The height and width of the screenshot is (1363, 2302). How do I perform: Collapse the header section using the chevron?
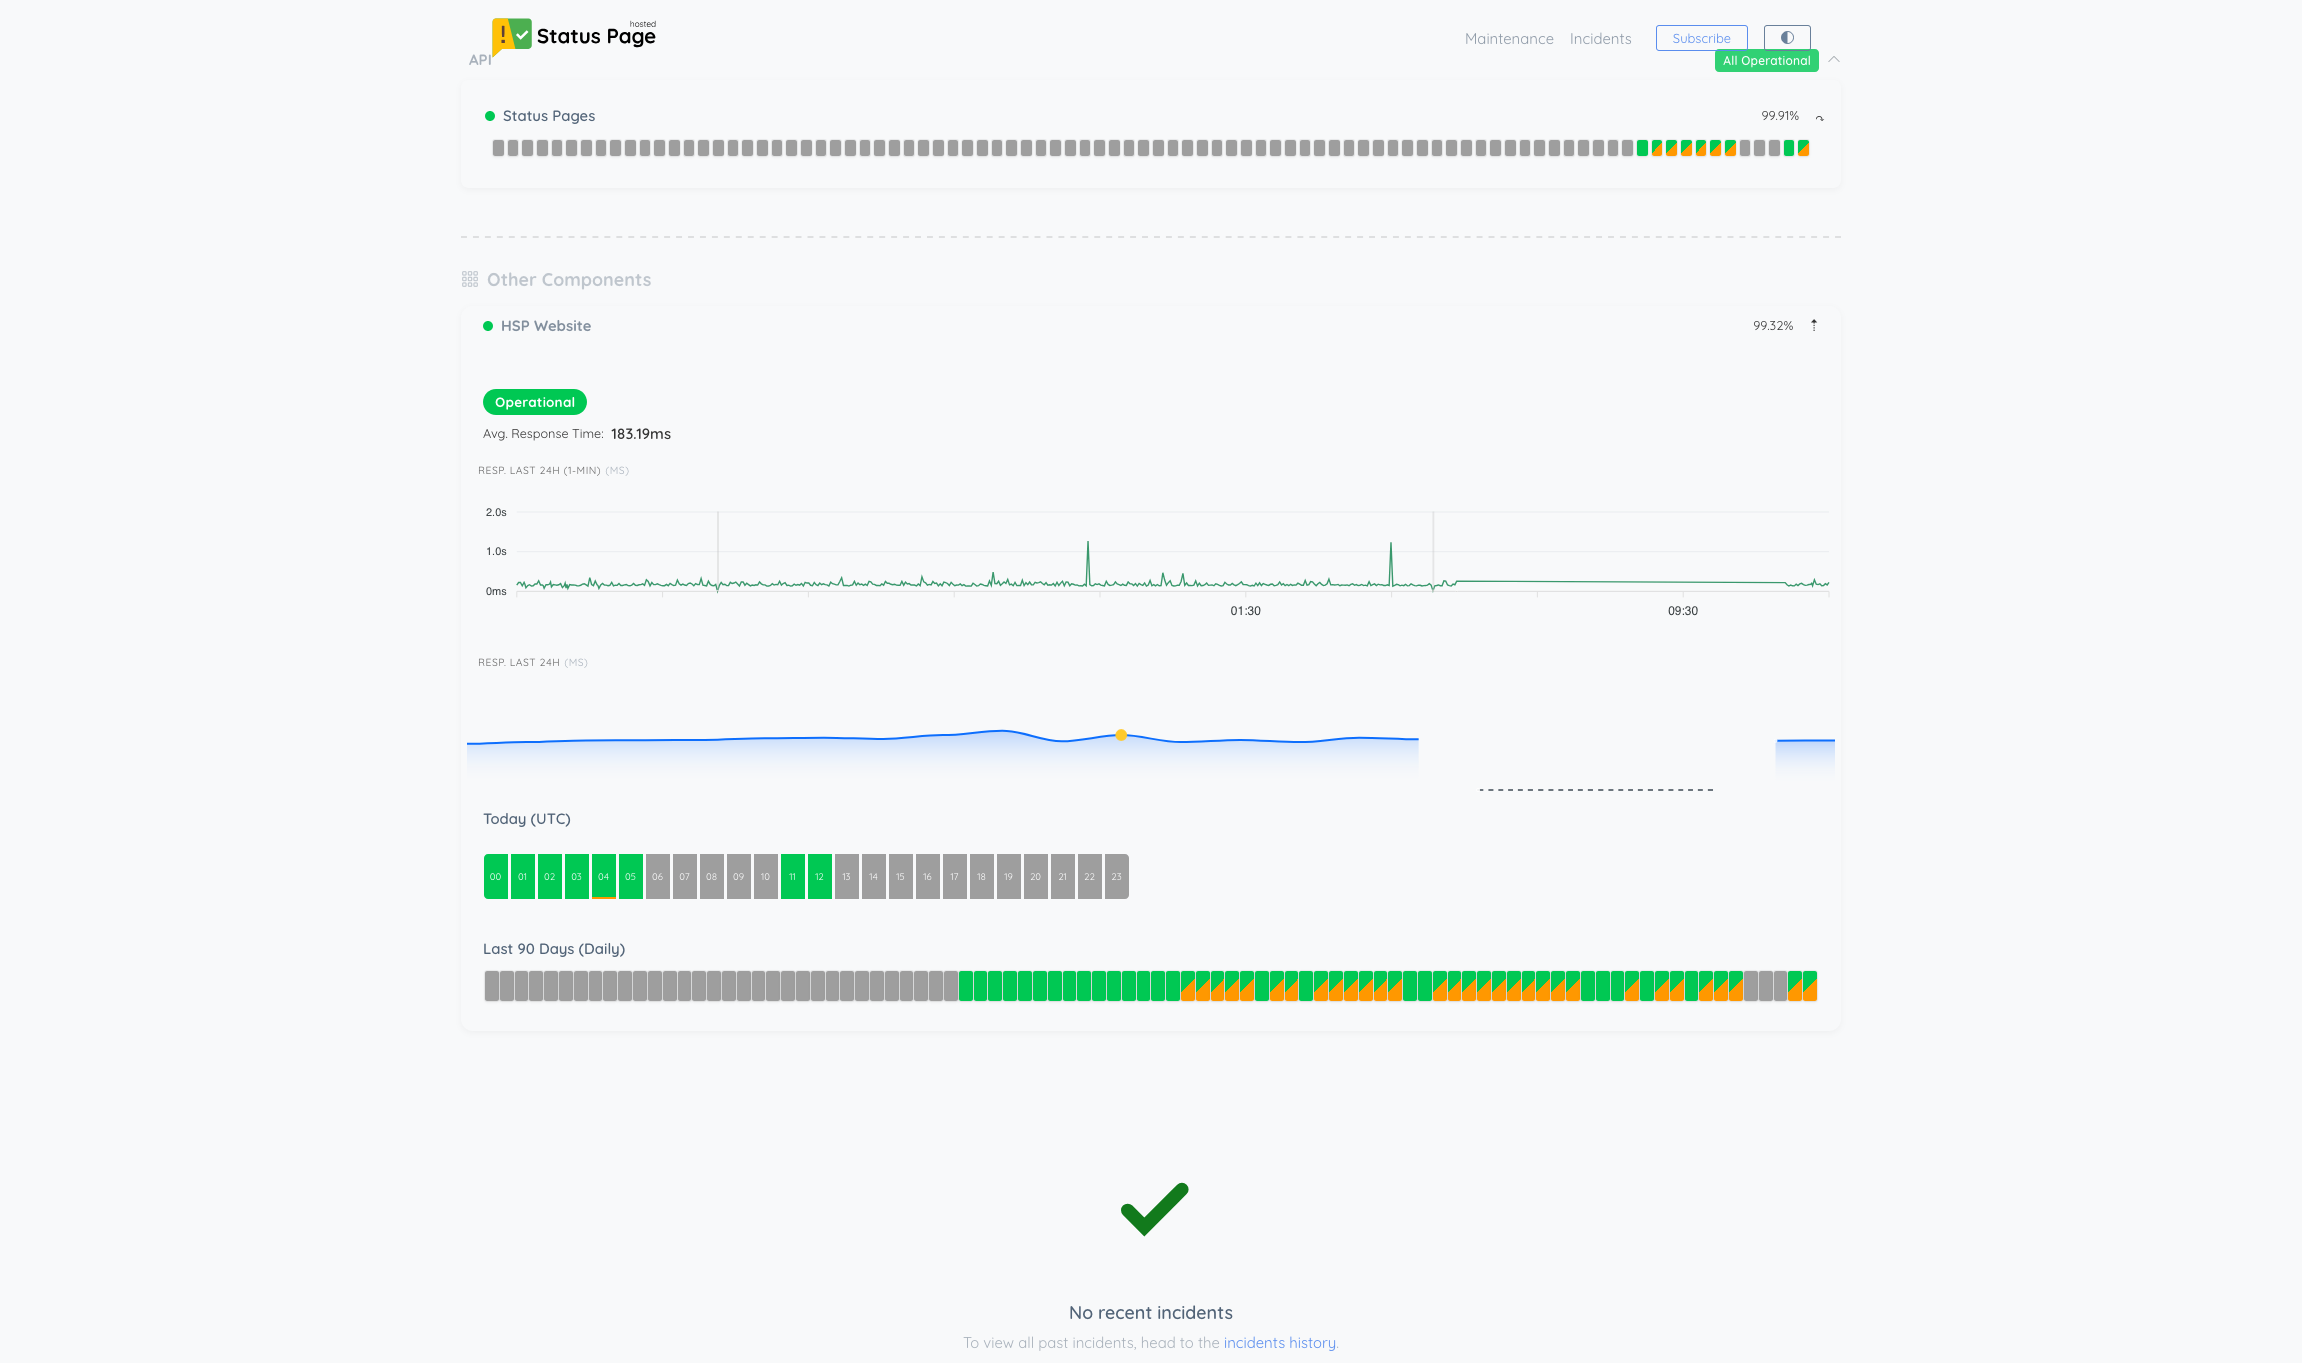pos(1834,59)
